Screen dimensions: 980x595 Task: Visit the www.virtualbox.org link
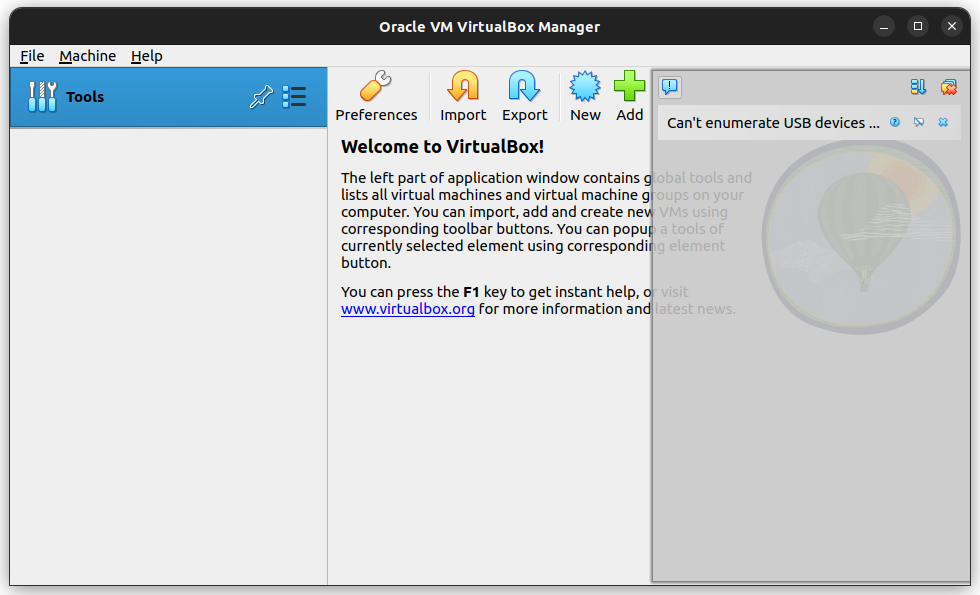pyautogui.click(x=408, y=309)
